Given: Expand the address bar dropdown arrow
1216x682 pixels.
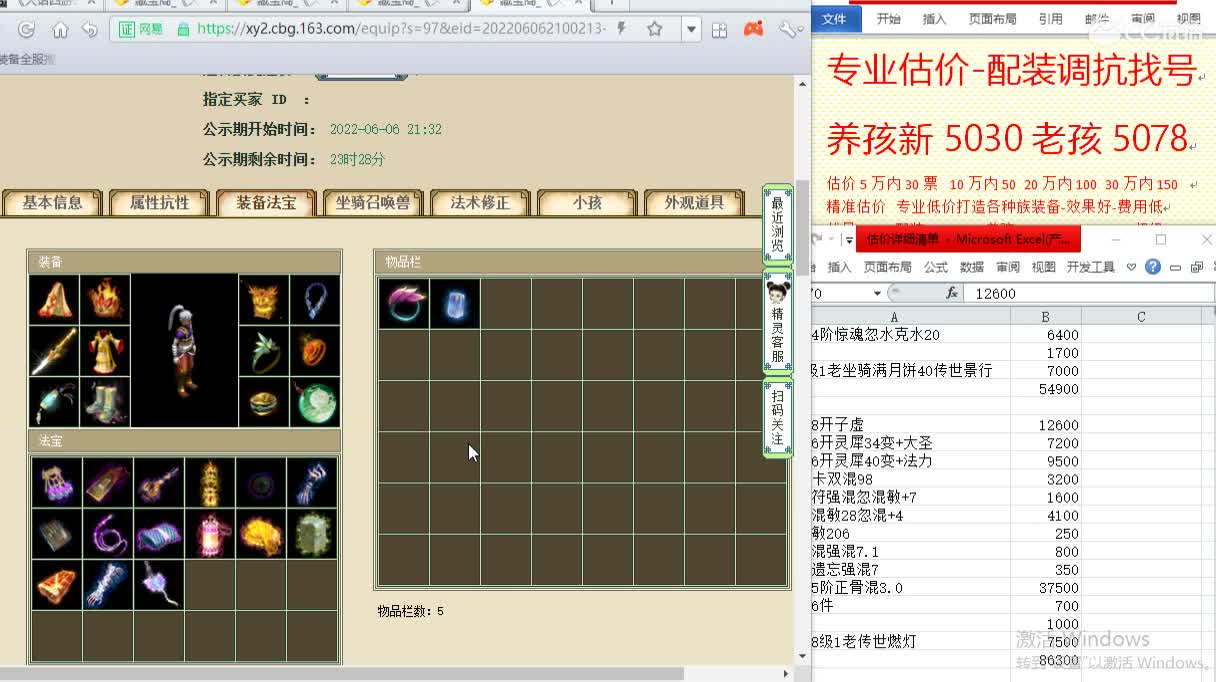Looking at the screenshot, I should [x=691, y=29].
